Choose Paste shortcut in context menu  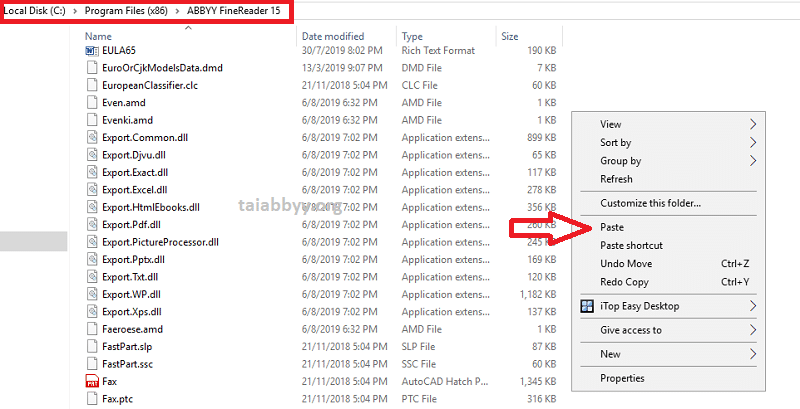point(631,245)
